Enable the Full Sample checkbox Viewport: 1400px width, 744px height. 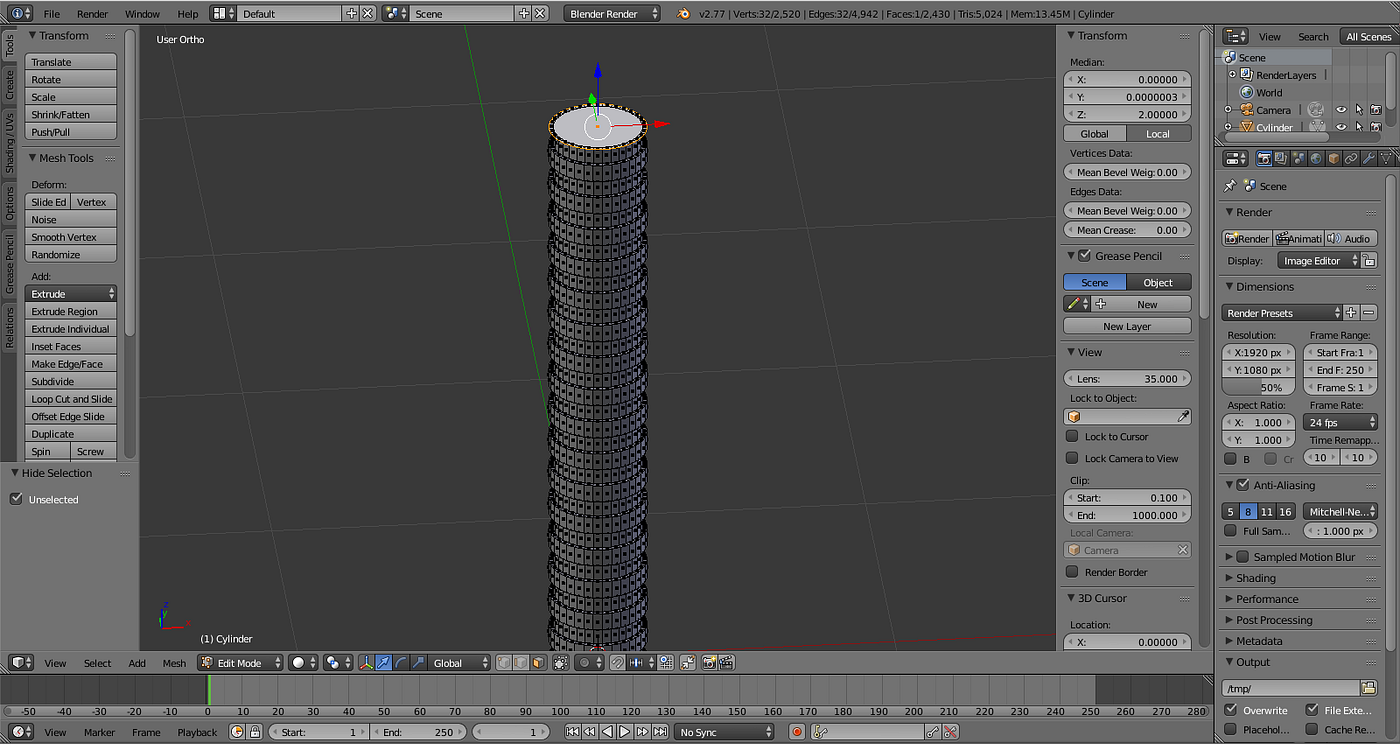point(1231,531)
